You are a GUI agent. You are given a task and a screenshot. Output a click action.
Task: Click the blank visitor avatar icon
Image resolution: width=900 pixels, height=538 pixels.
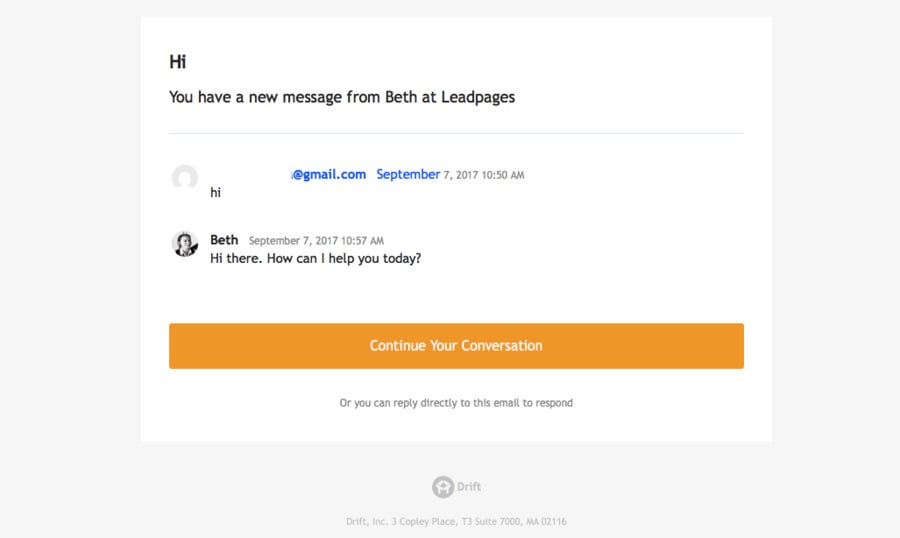point(185,179)
